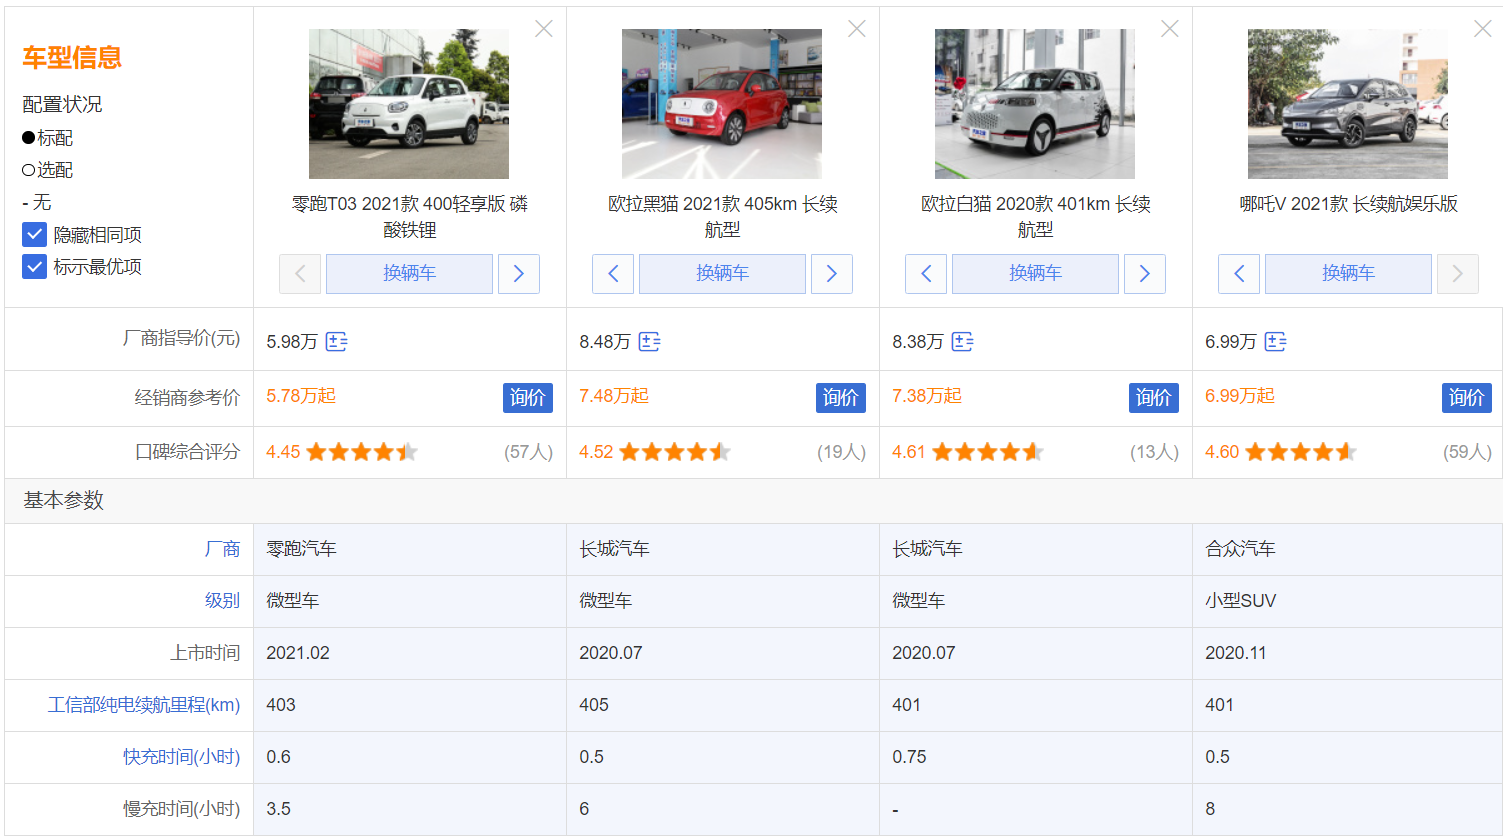This screenshot has width=1503, height=836.
Task: Toggle the 标示最优项 checkbox
Action: (x=35, y=267)
